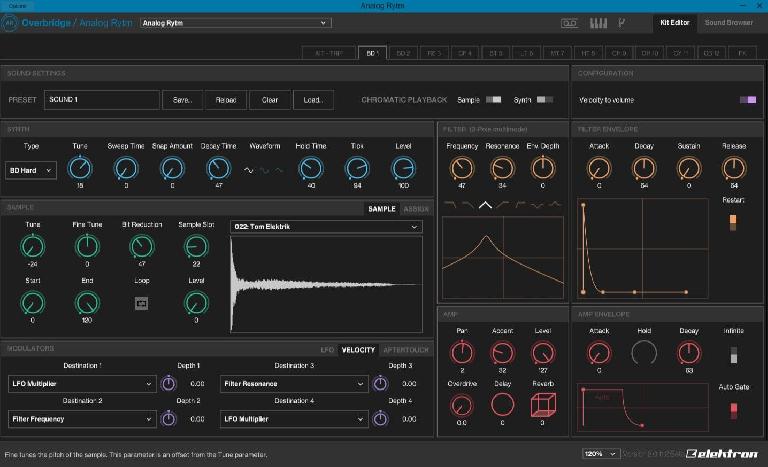Open the 022: Tom Elektrik sample dropdown

click(326, 226)
